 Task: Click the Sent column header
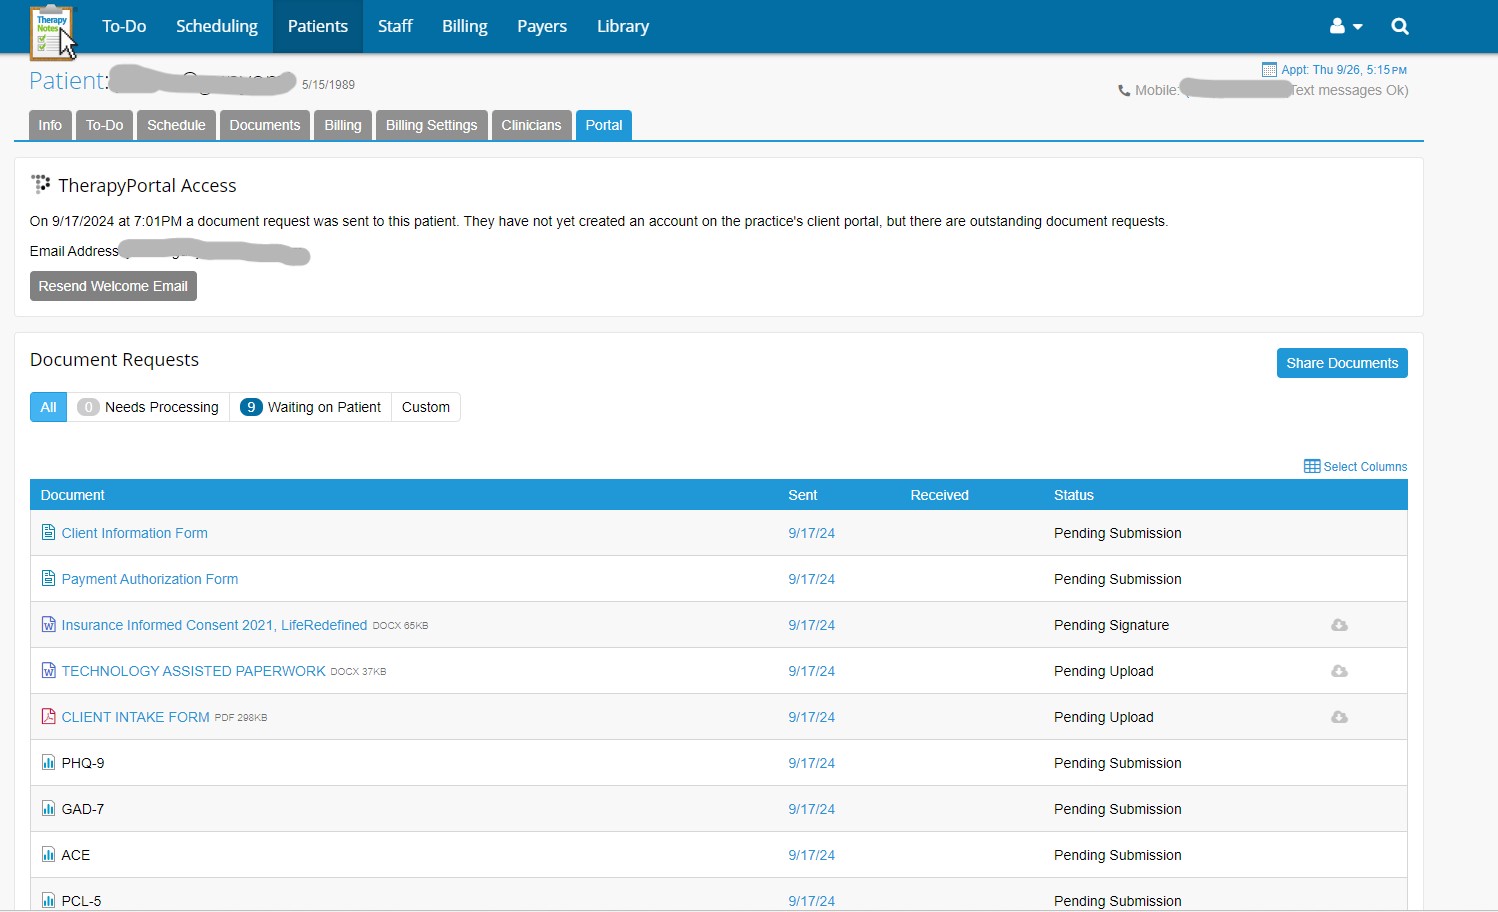click(803, 495)
